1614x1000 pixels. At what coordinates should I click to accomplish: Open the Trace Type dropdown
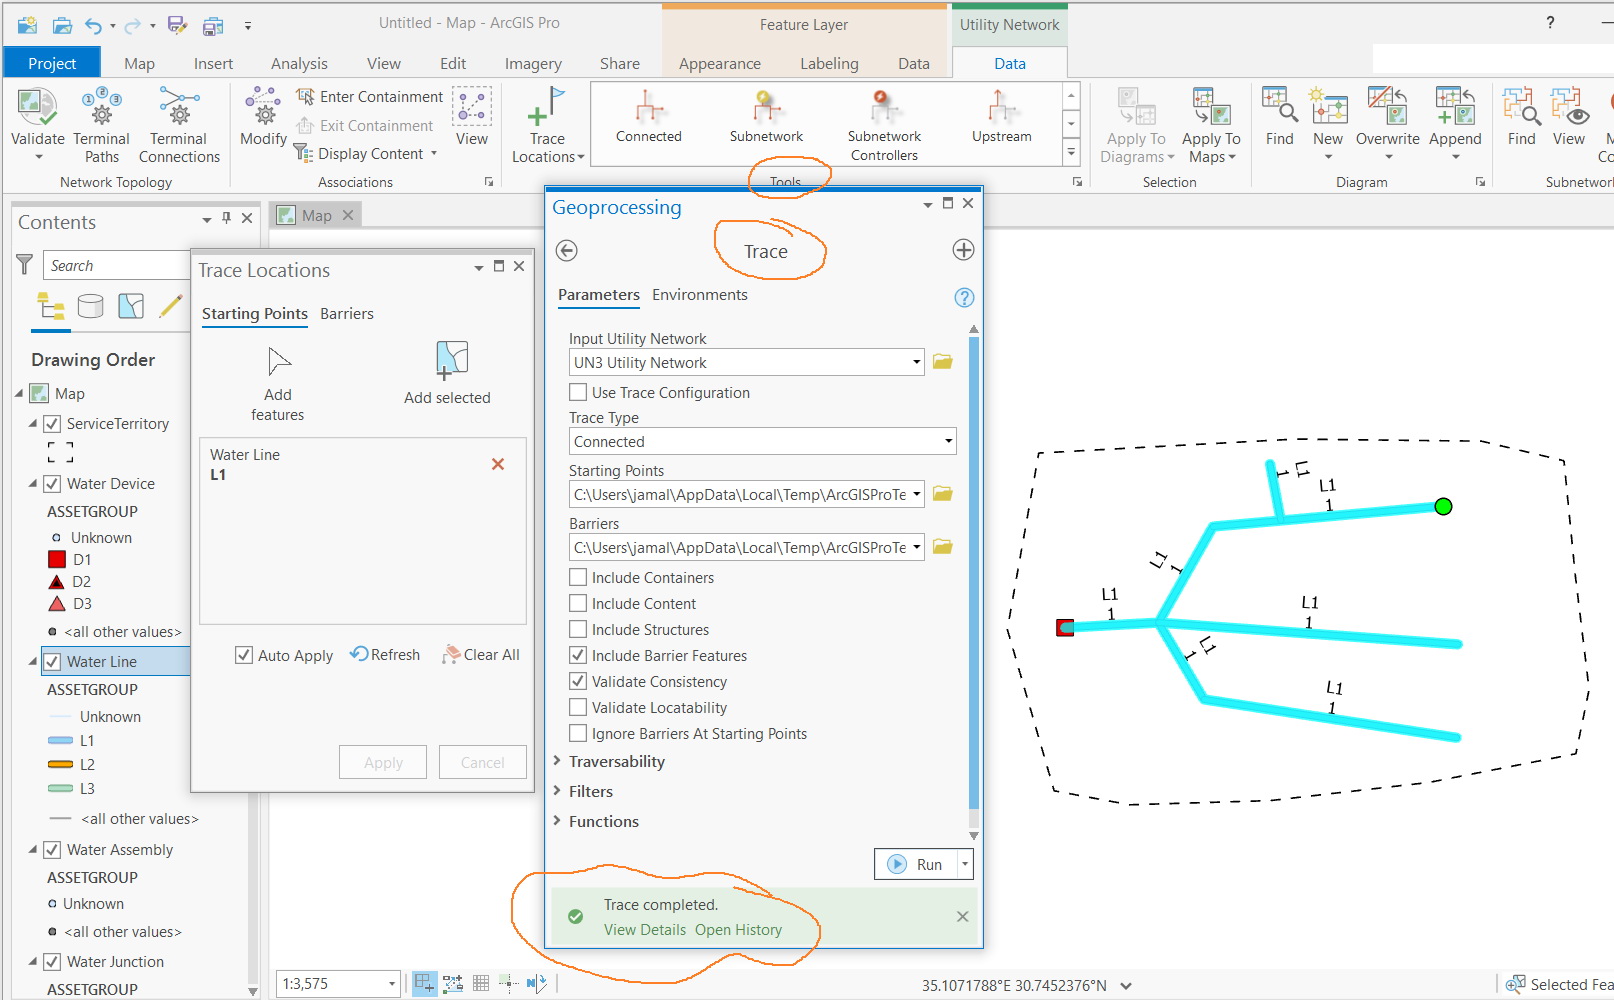946,441
